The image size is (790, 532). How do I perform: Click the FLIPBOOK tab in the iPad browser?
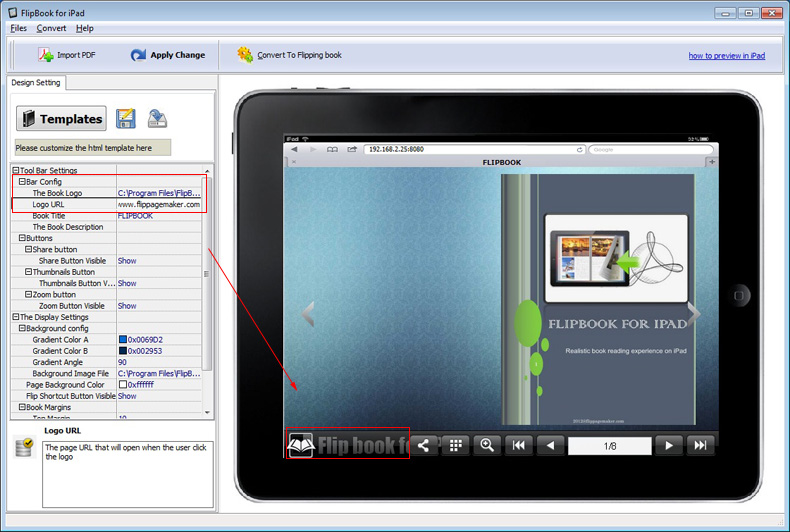coord(502,162)
